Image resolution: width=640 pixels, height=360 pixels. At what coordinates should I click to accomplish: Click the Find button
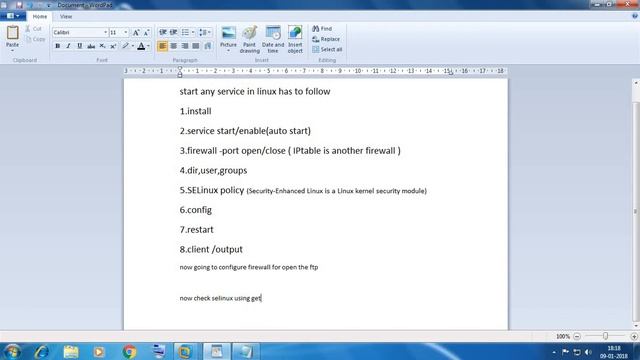click(322, 29)
